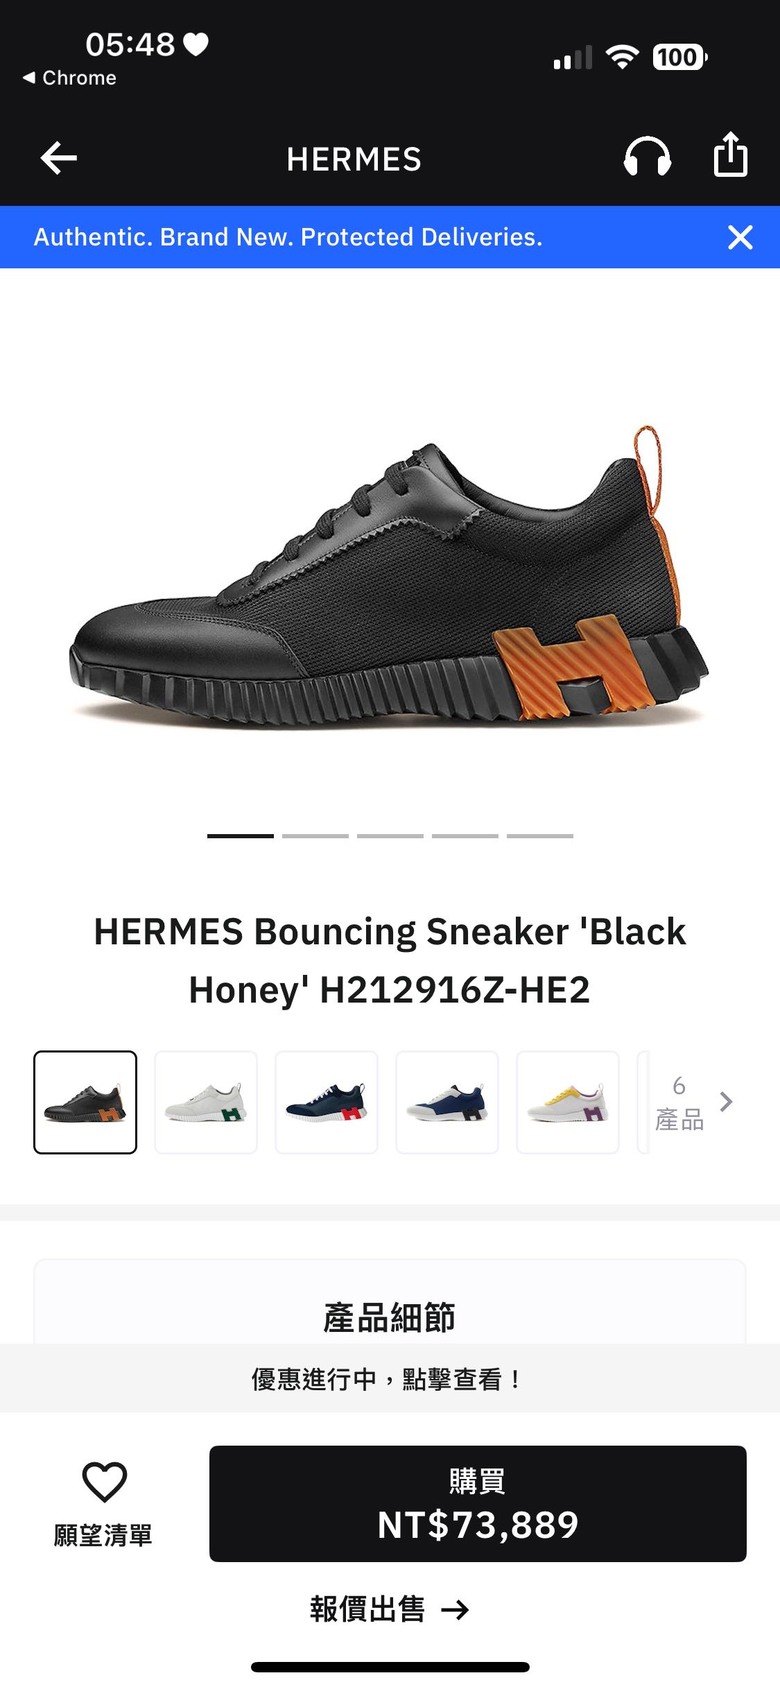Open the 產品細節 section
The height and width of the screenshot is (1689, 780).
[x=390, y=1317]
